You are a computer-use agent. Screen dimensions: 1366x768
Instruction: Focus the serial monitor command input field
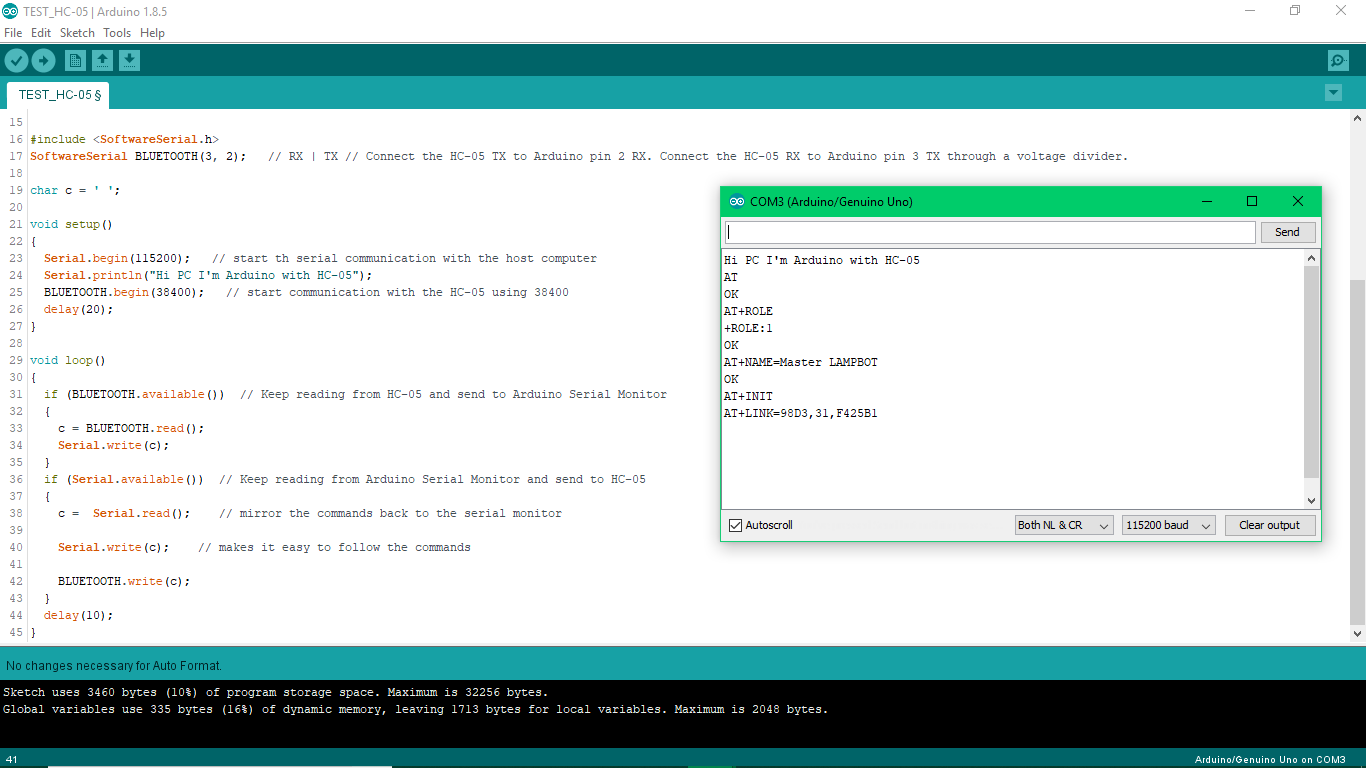(989, 232)
